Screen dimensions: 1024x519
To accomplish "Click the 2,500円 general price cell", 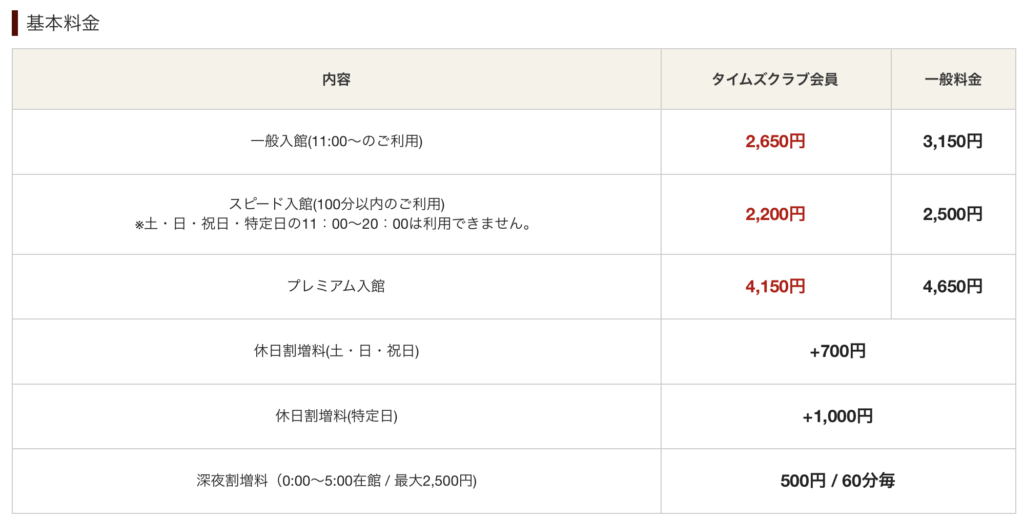I will [x=952, y=214].
